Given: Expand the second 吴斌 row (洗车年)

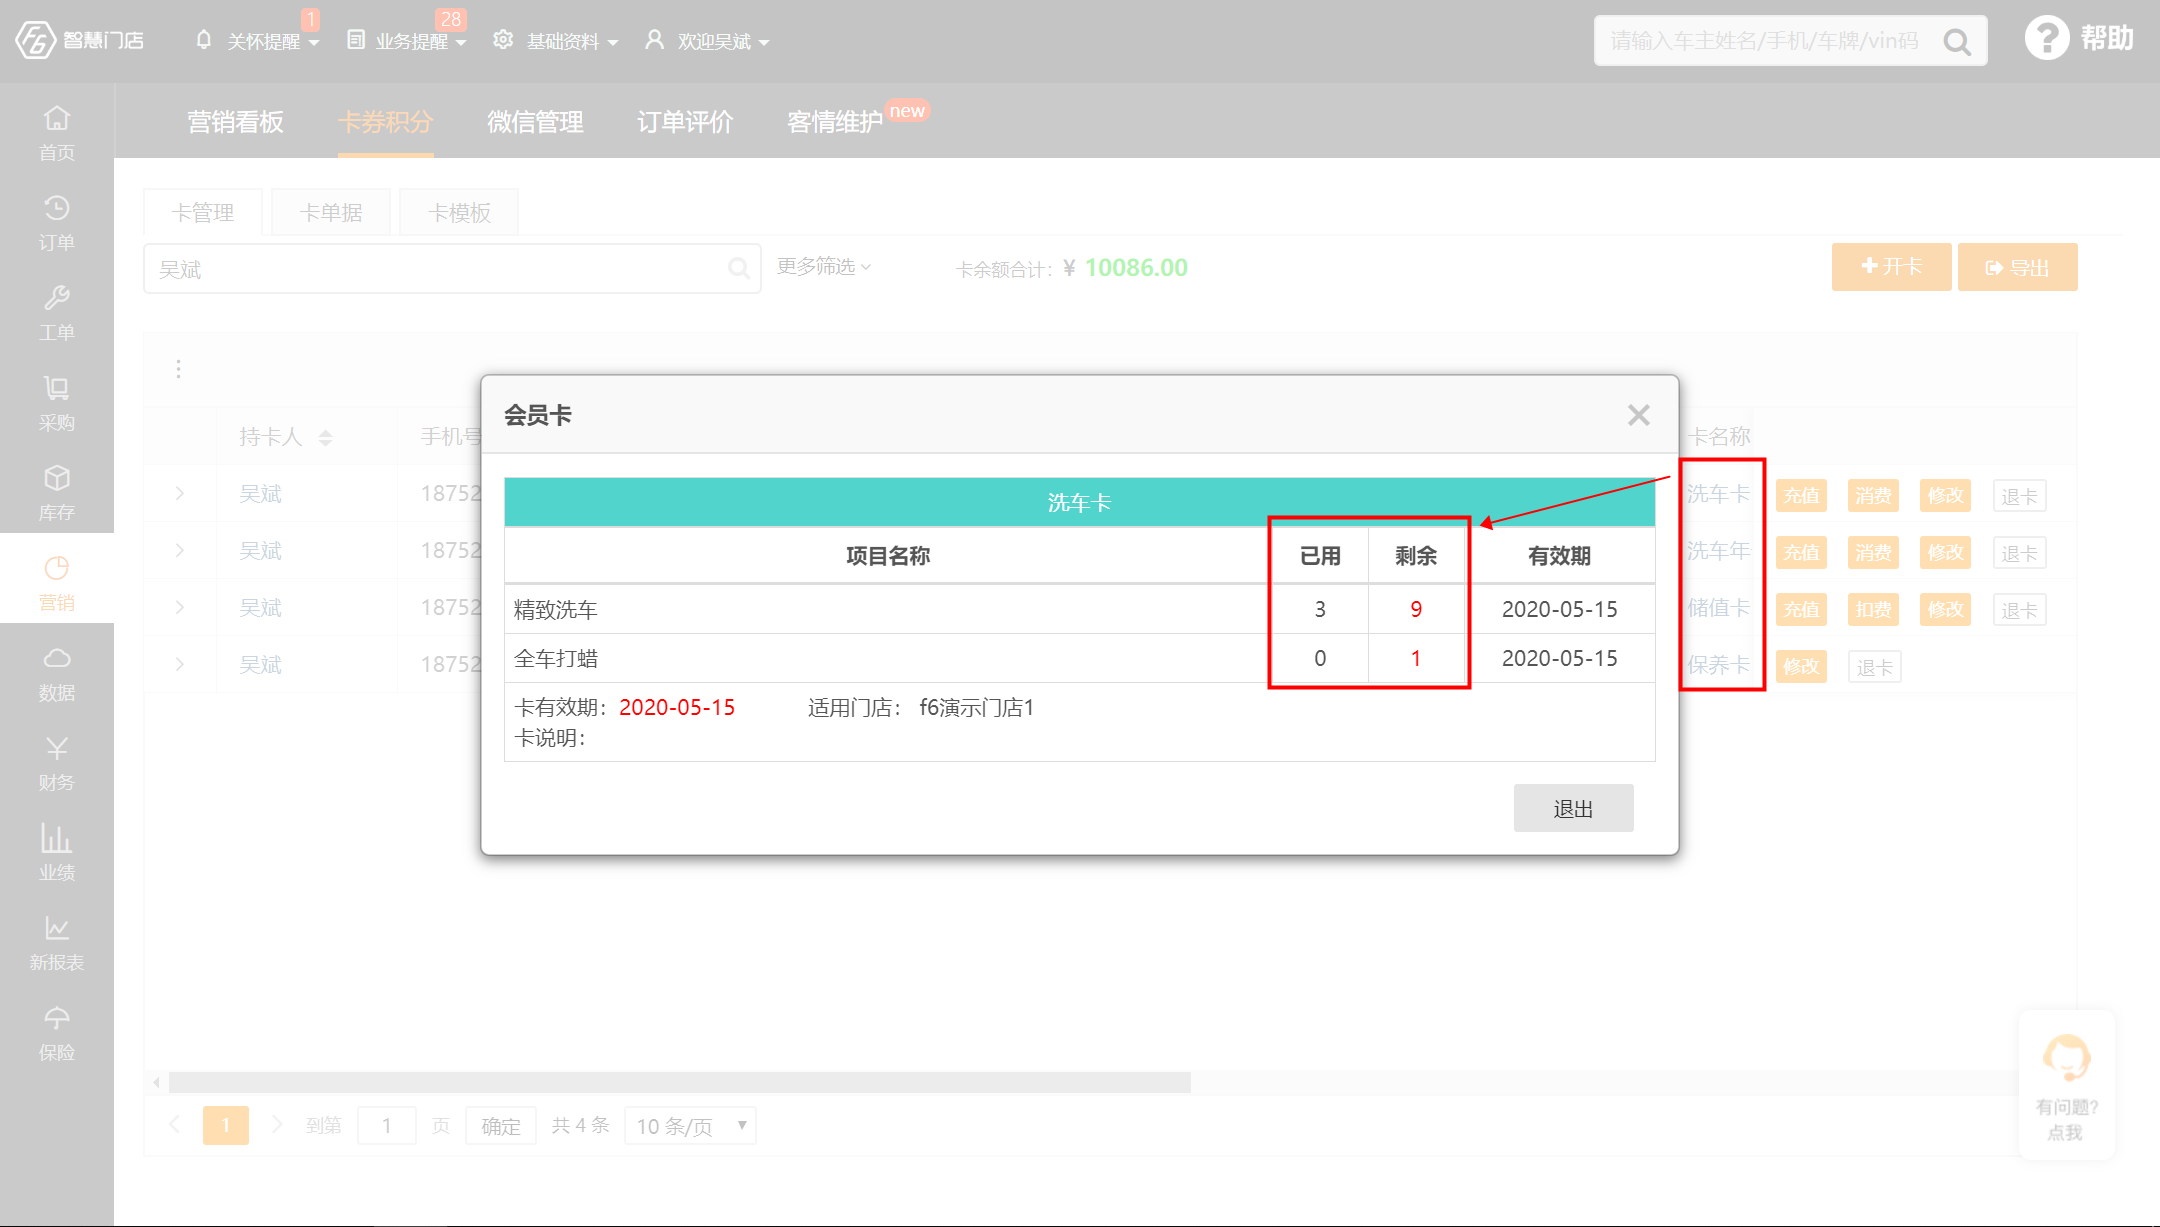Looking at the screenshot, I should click(180, 550).
